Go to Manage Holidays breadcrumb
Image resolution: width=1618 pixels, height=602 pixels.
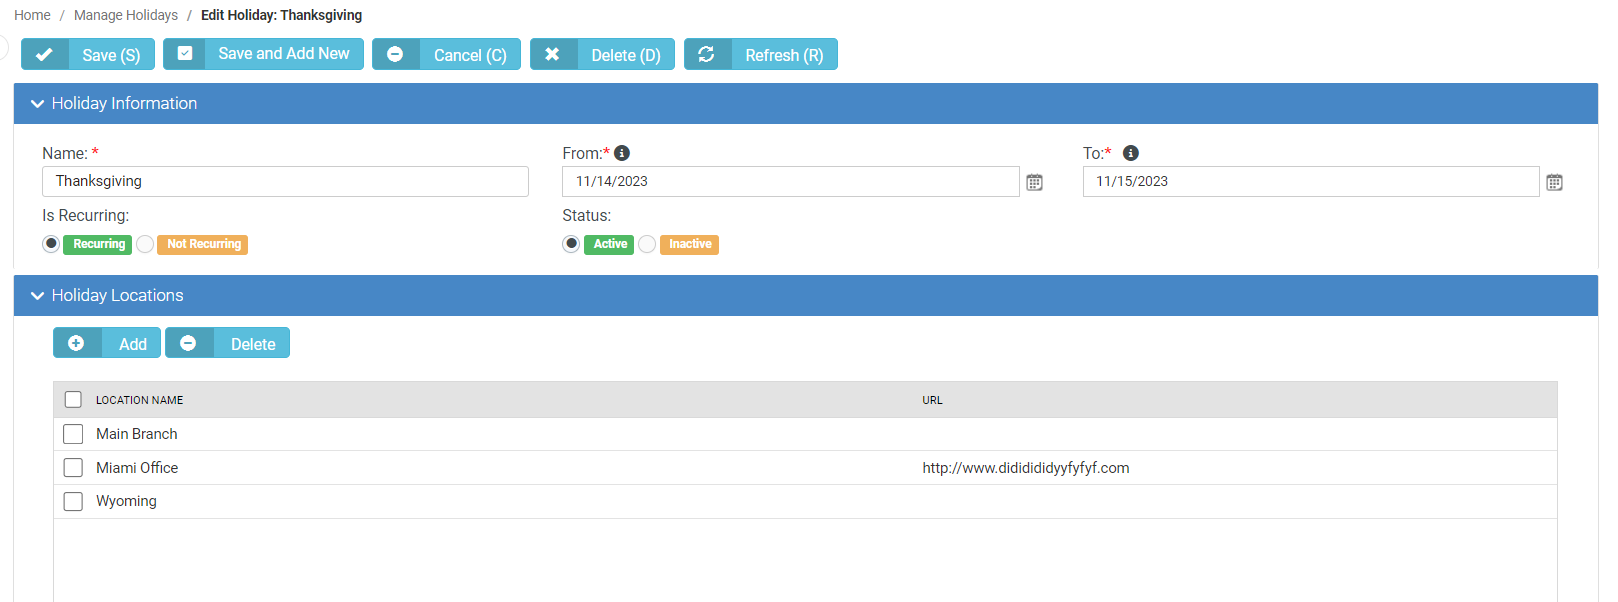[126, 15]
